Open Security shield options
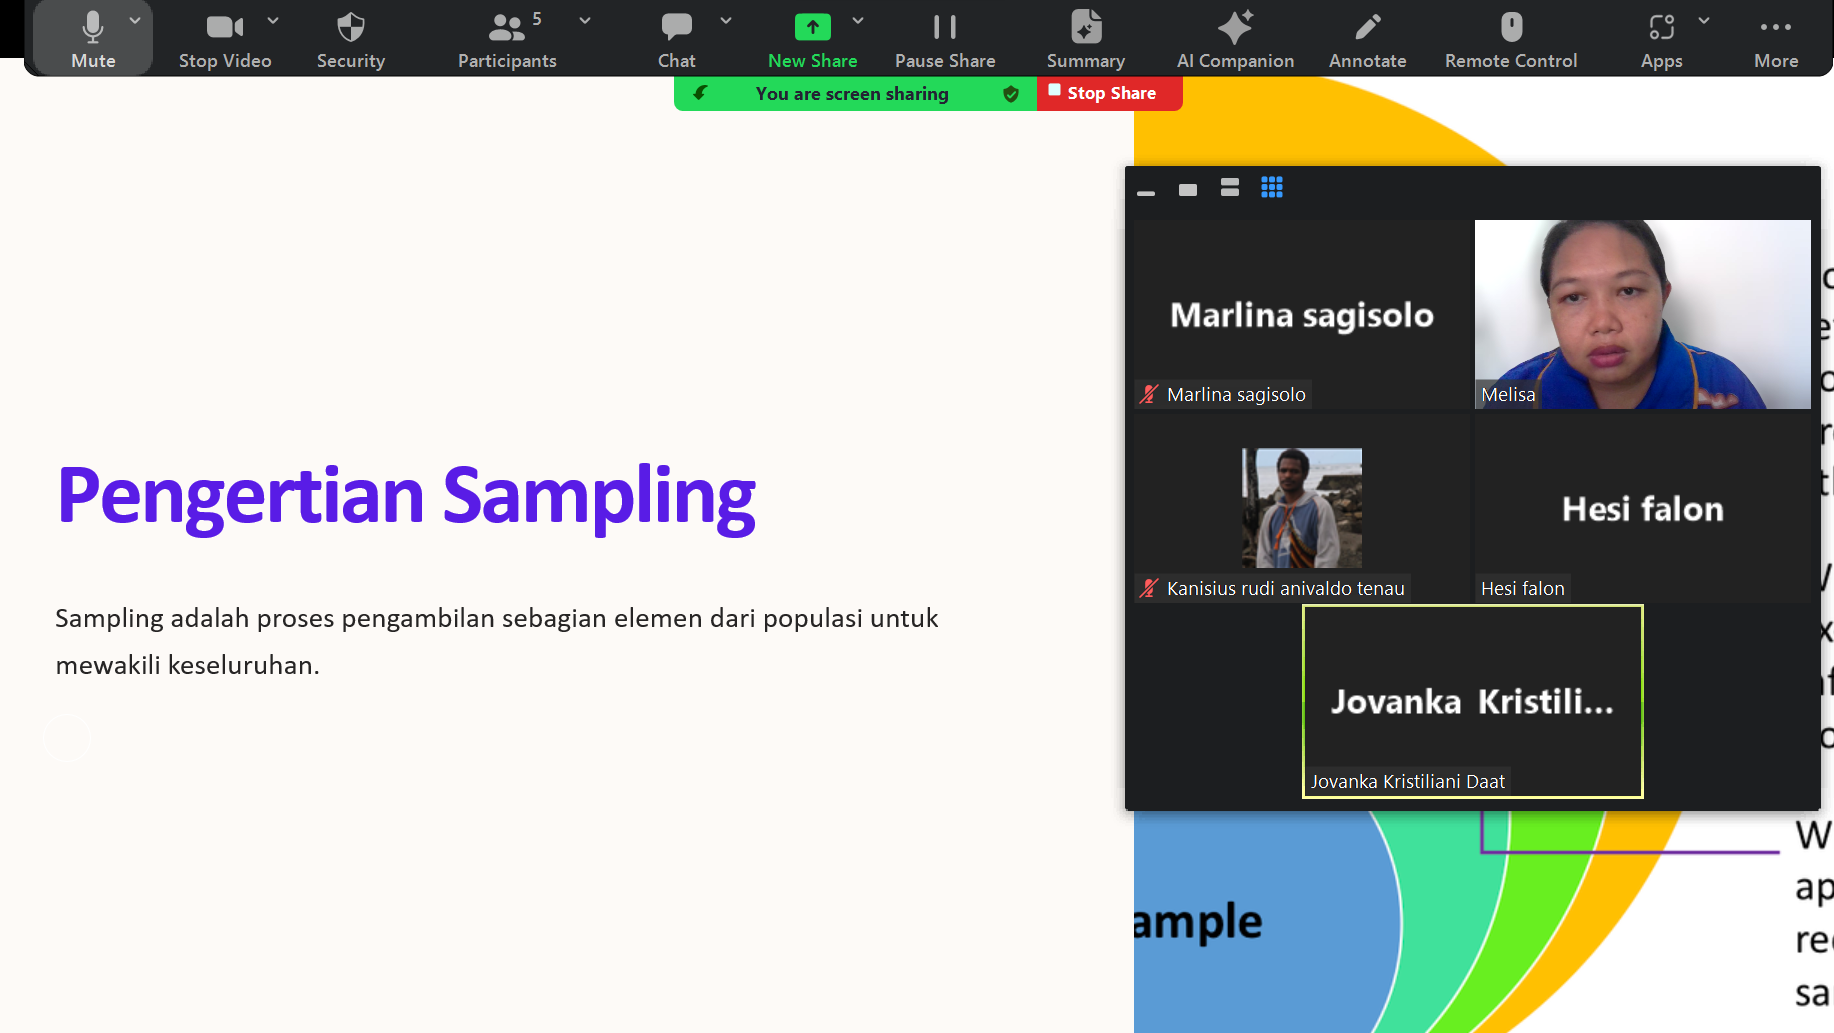This screenshot has width=1834, height=1033. 350,38
